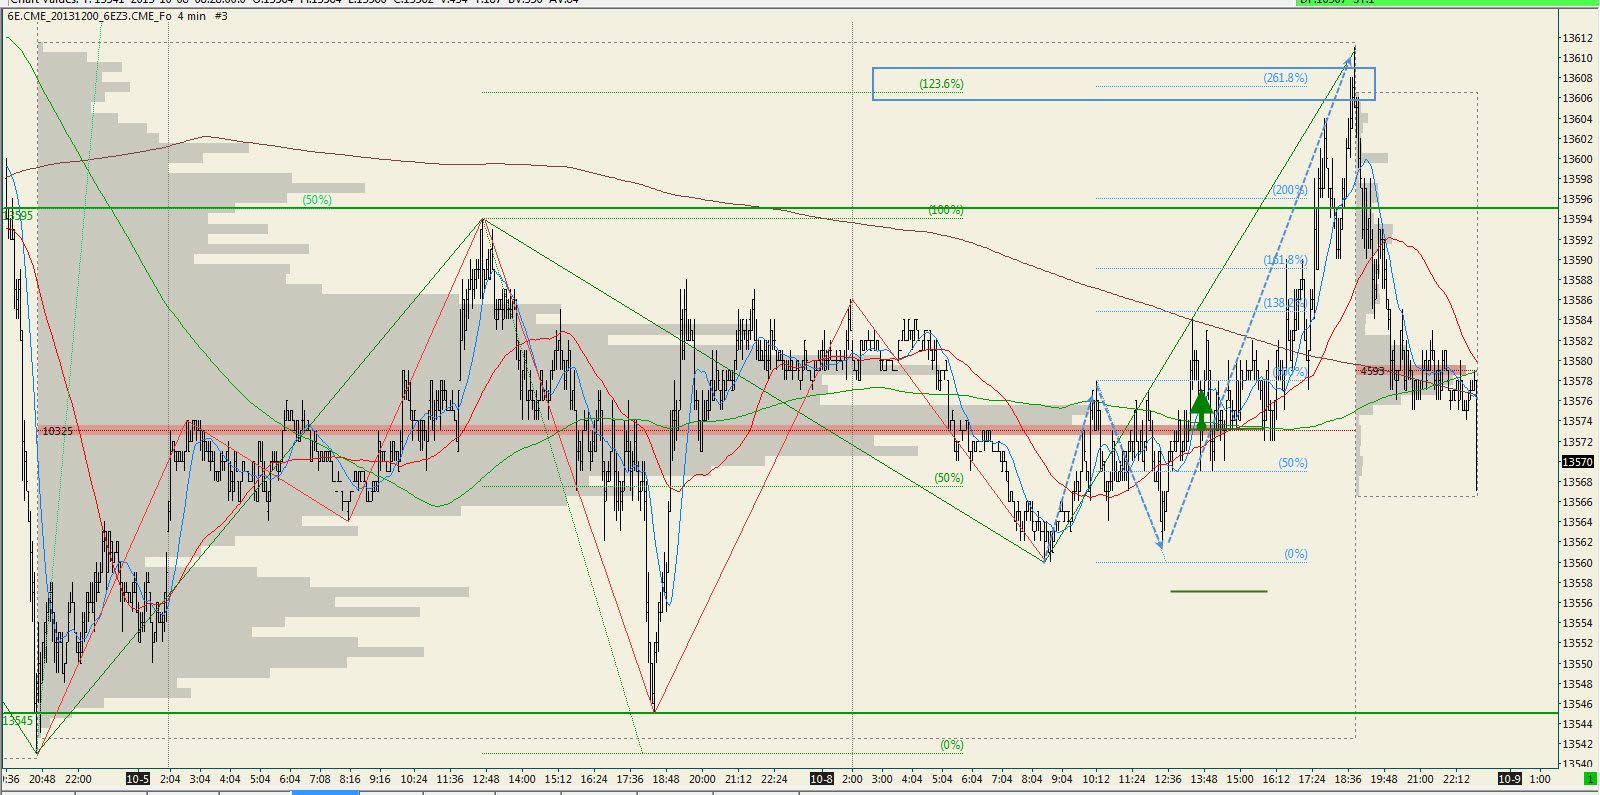This screenshot has height=795, width=1600.
Task: Click the 13584 price on the scale
Action: [x=1578, y=320]
